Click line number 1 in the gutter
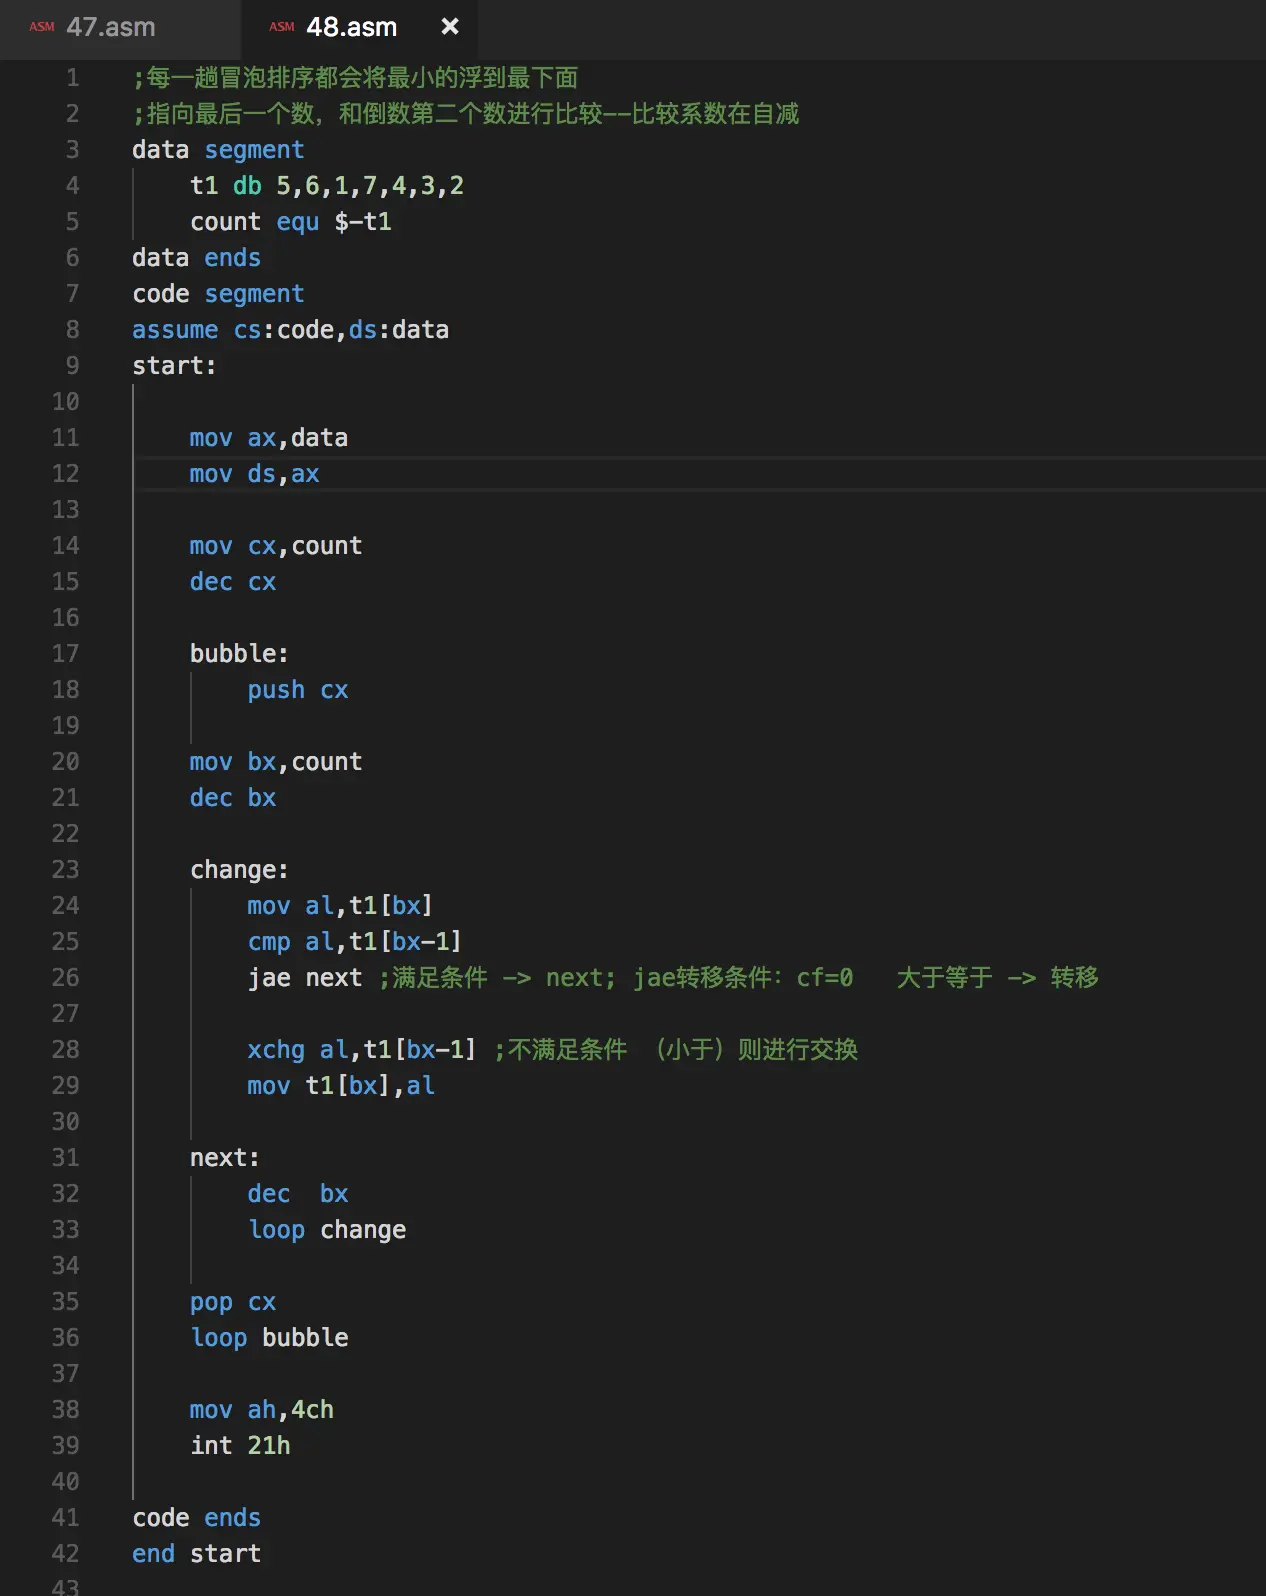This screenshot has width=1266, height=1596. click(72, 78)
